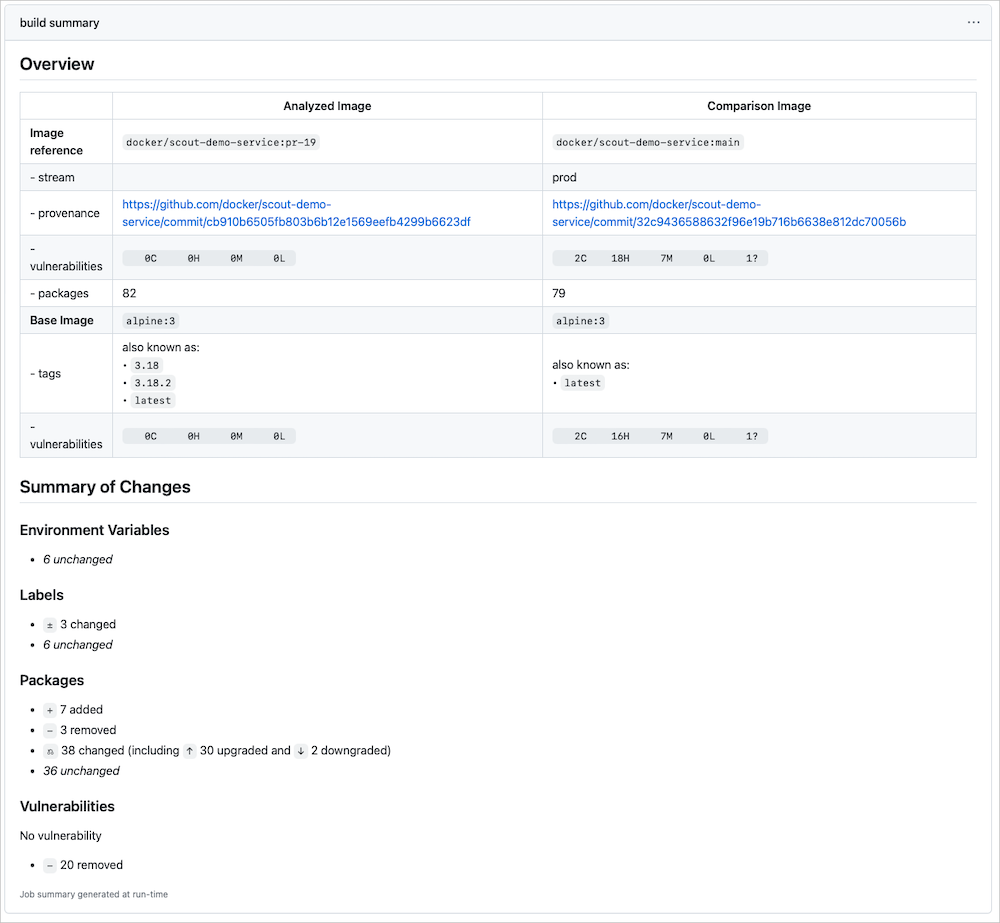Click the - stream row label

(x=52, y=177)
